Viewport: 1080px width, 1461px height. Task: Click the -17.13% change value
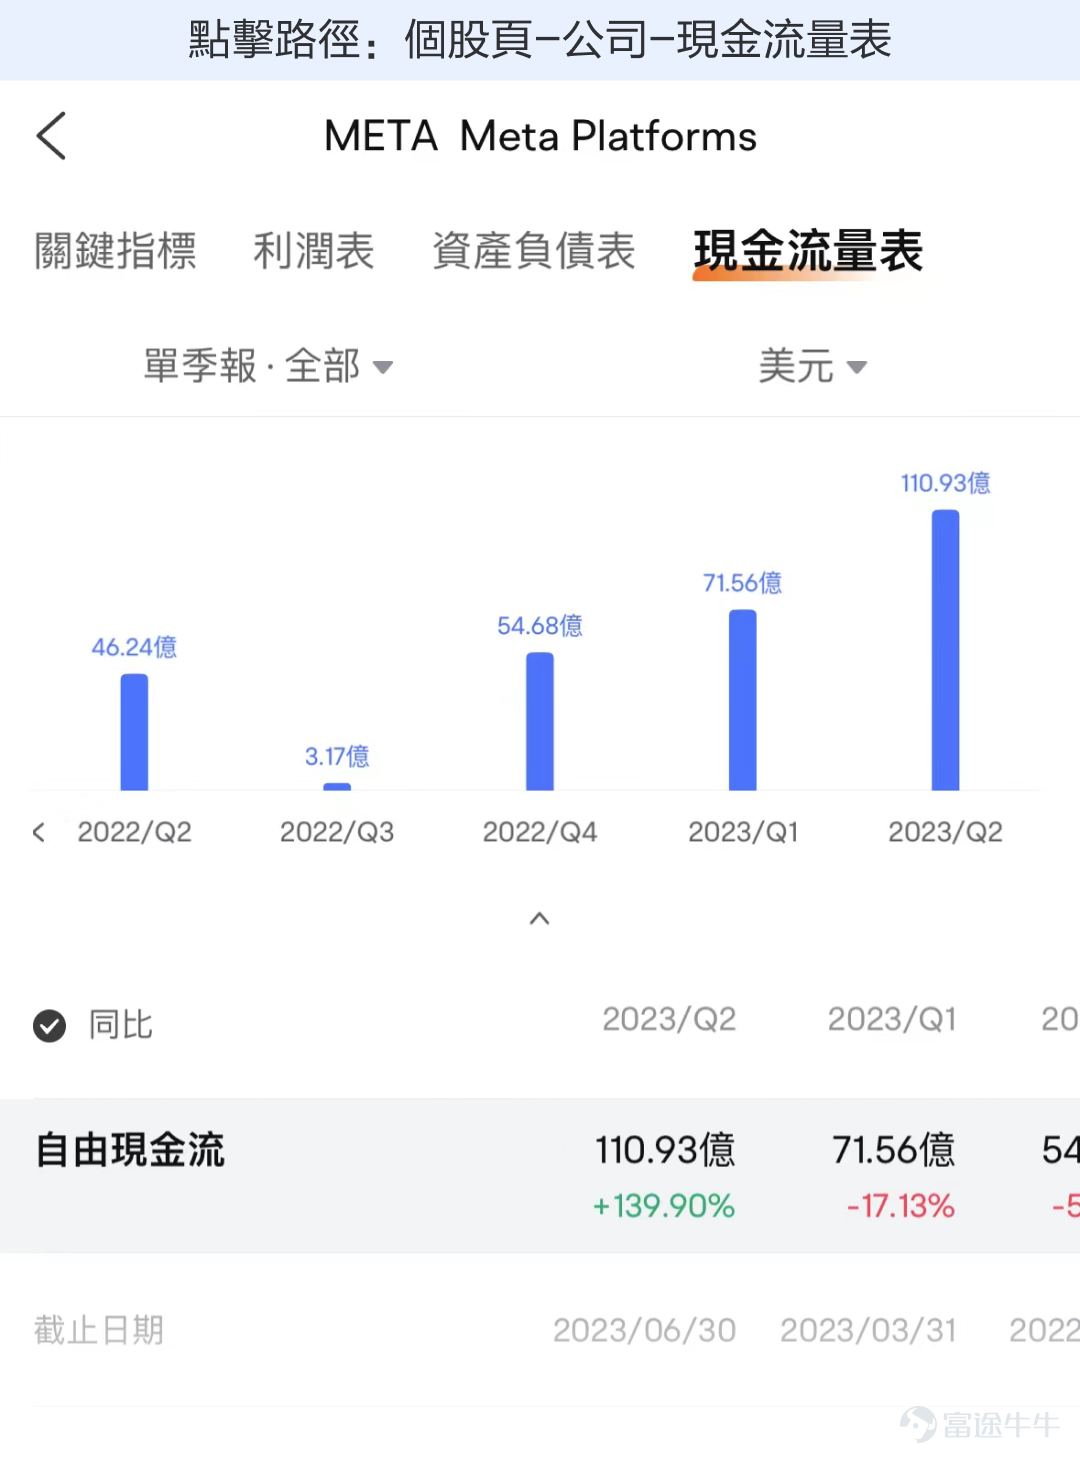pos(901,1206)
